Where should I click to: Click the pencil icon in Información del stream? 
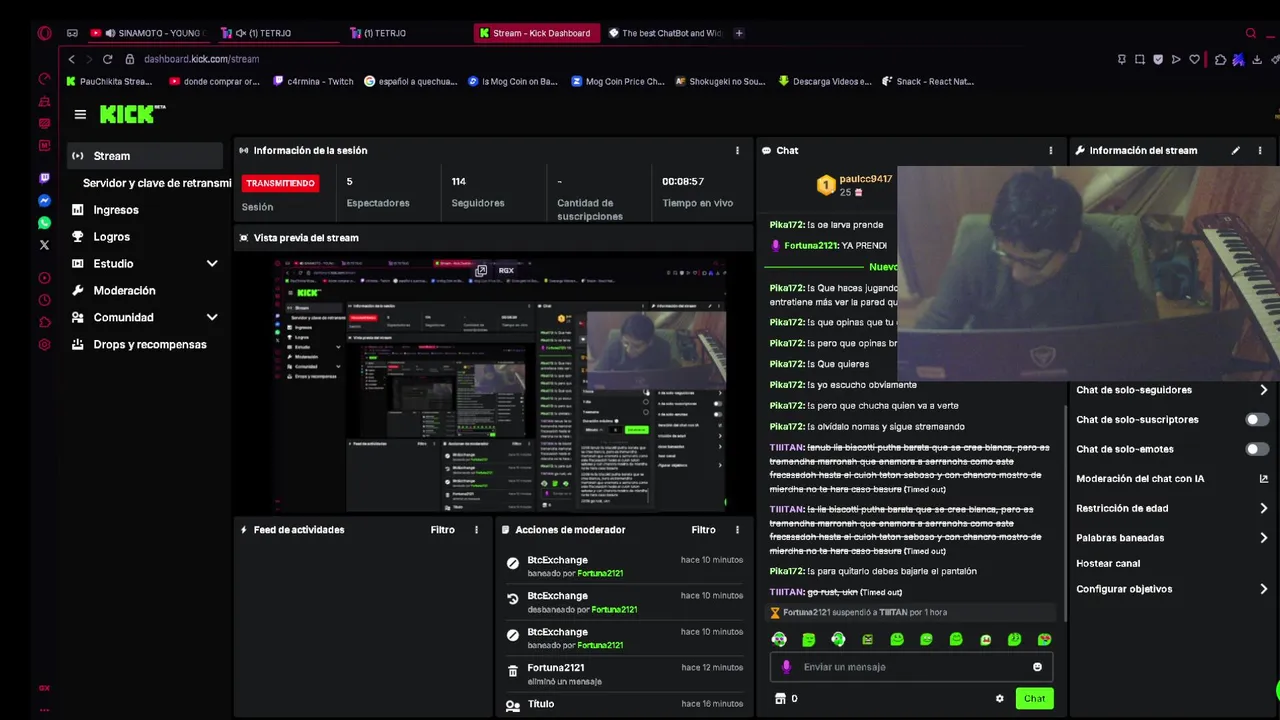coord(1235,151)
